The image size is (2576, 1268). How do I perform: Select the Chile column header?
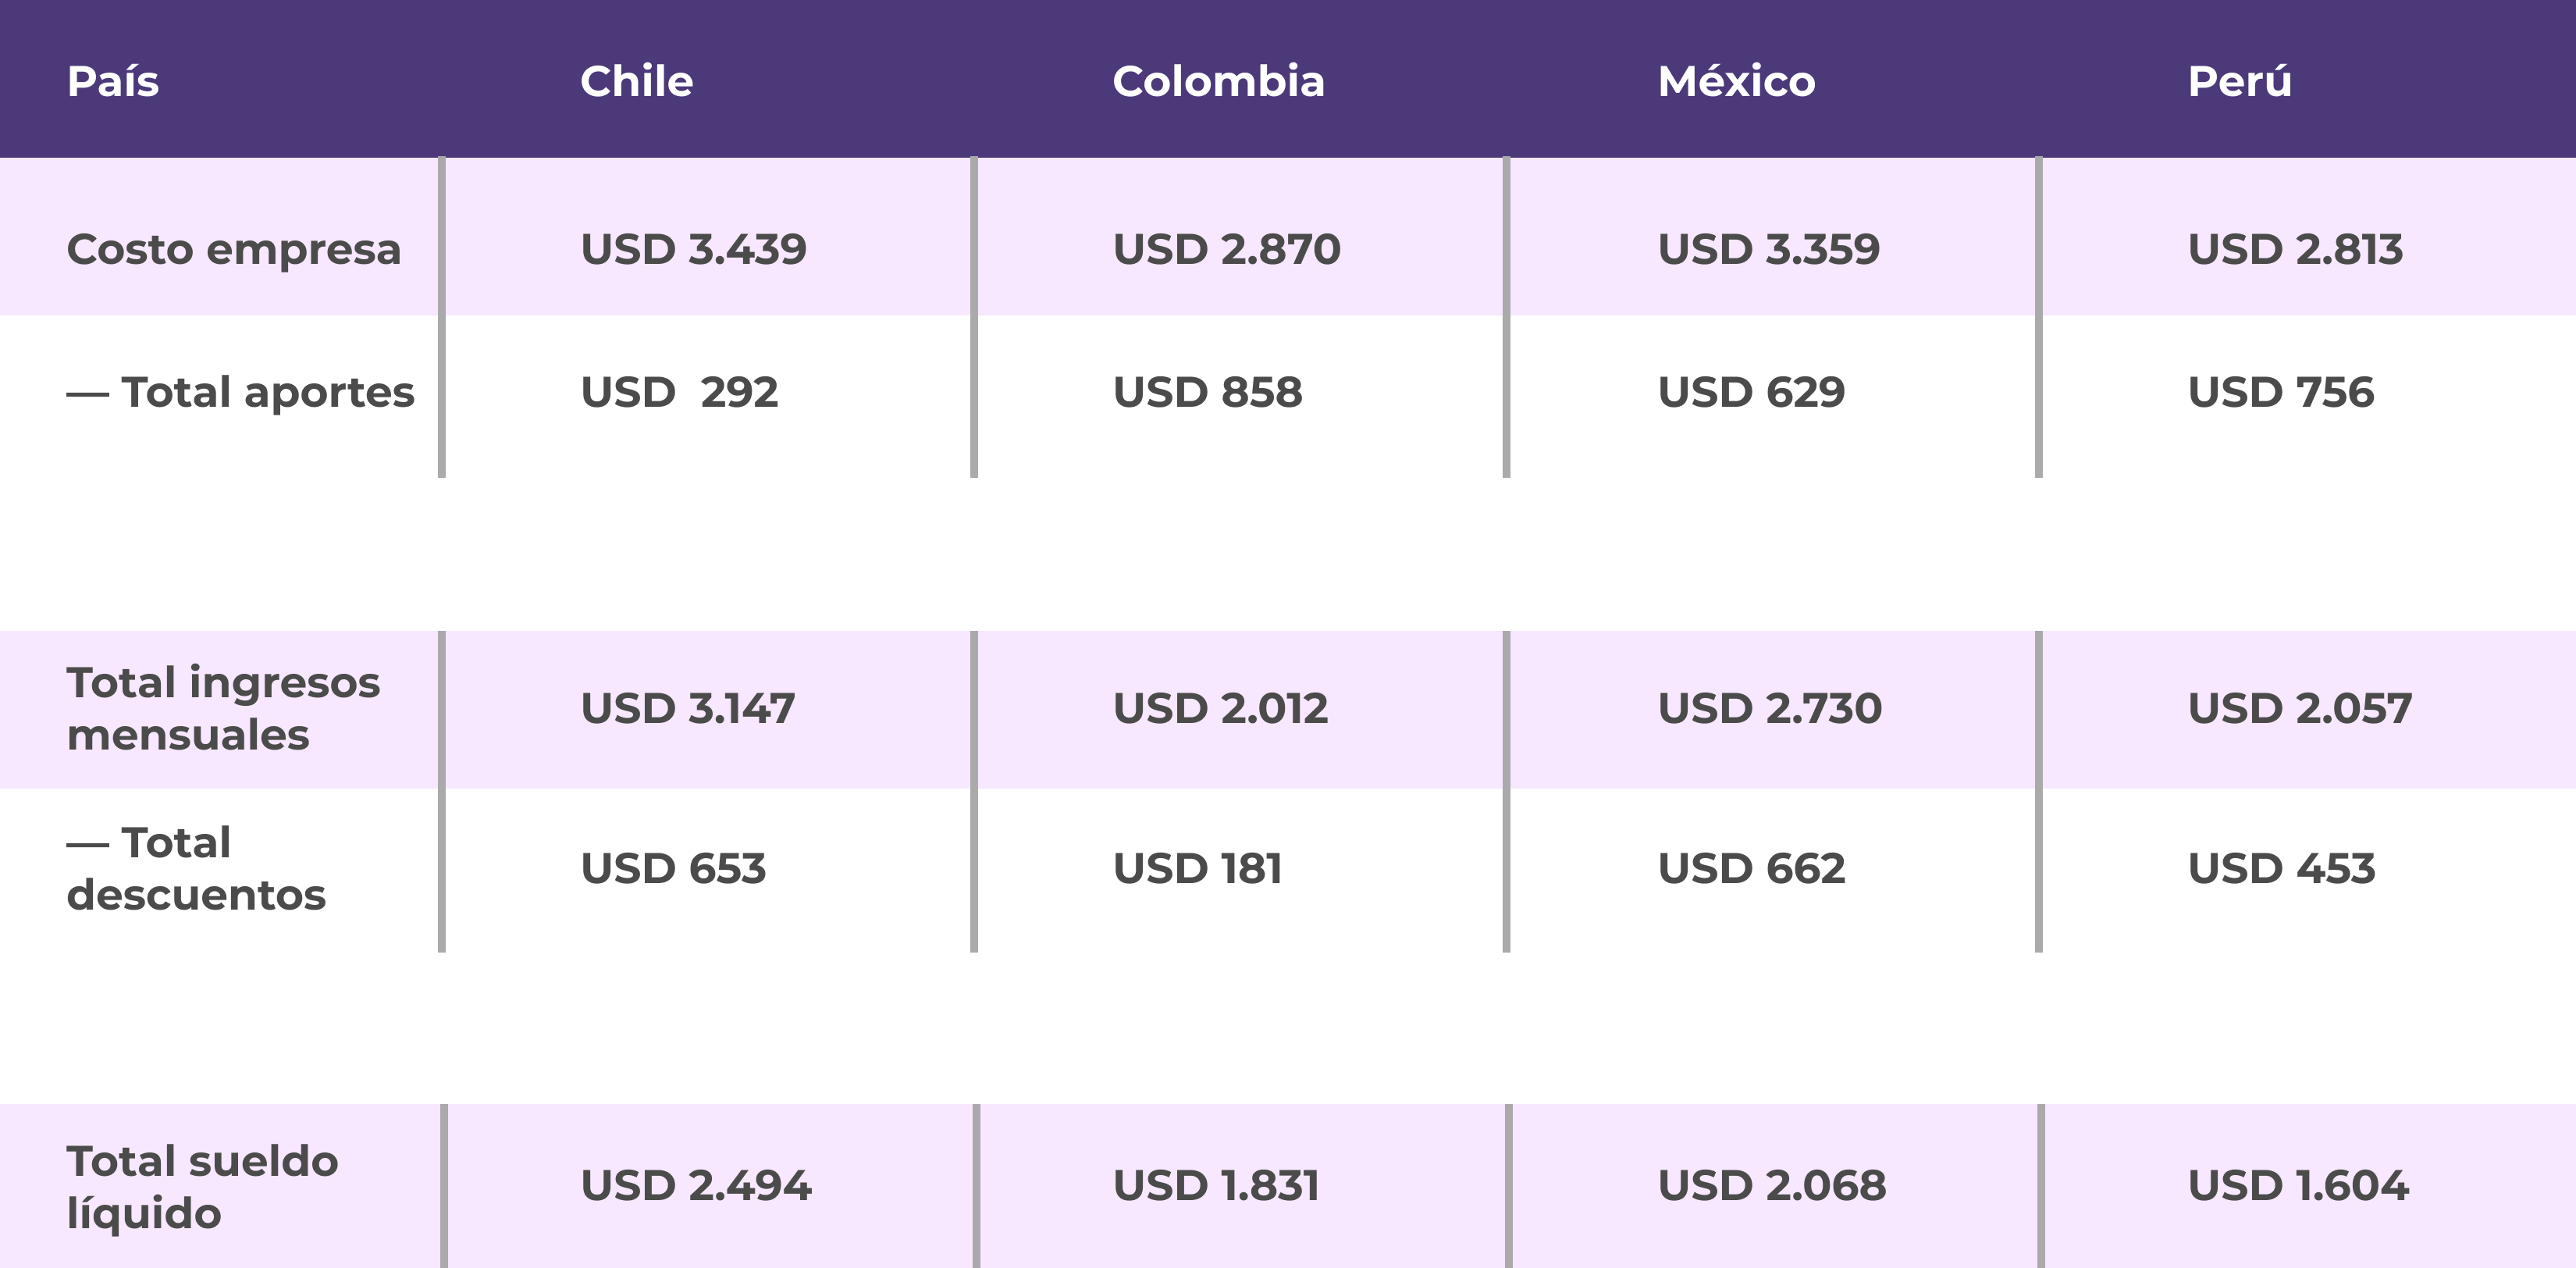pyautogui.click(x=636, y=81)
